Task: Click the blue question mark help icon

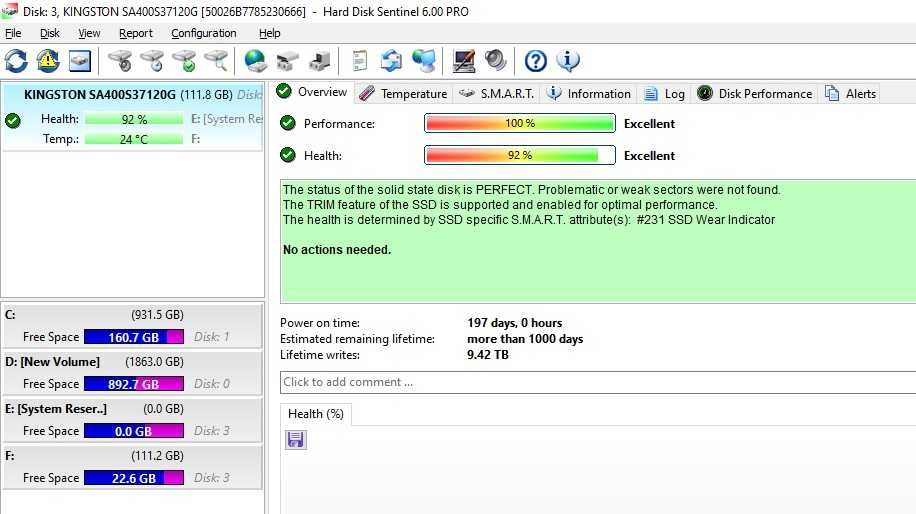Action: tap(536, 61)
